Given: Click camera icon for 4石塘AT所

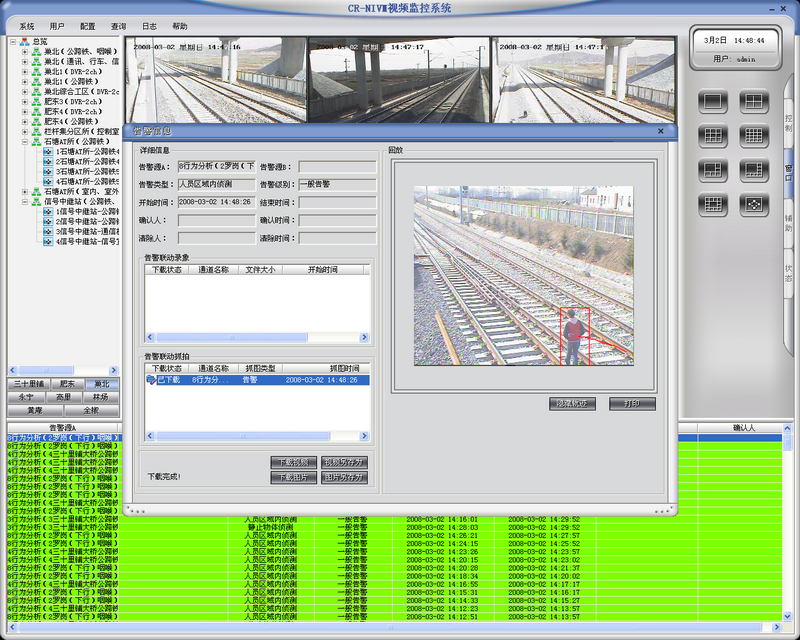Looking at the screenshot, I should pos(48,181).
